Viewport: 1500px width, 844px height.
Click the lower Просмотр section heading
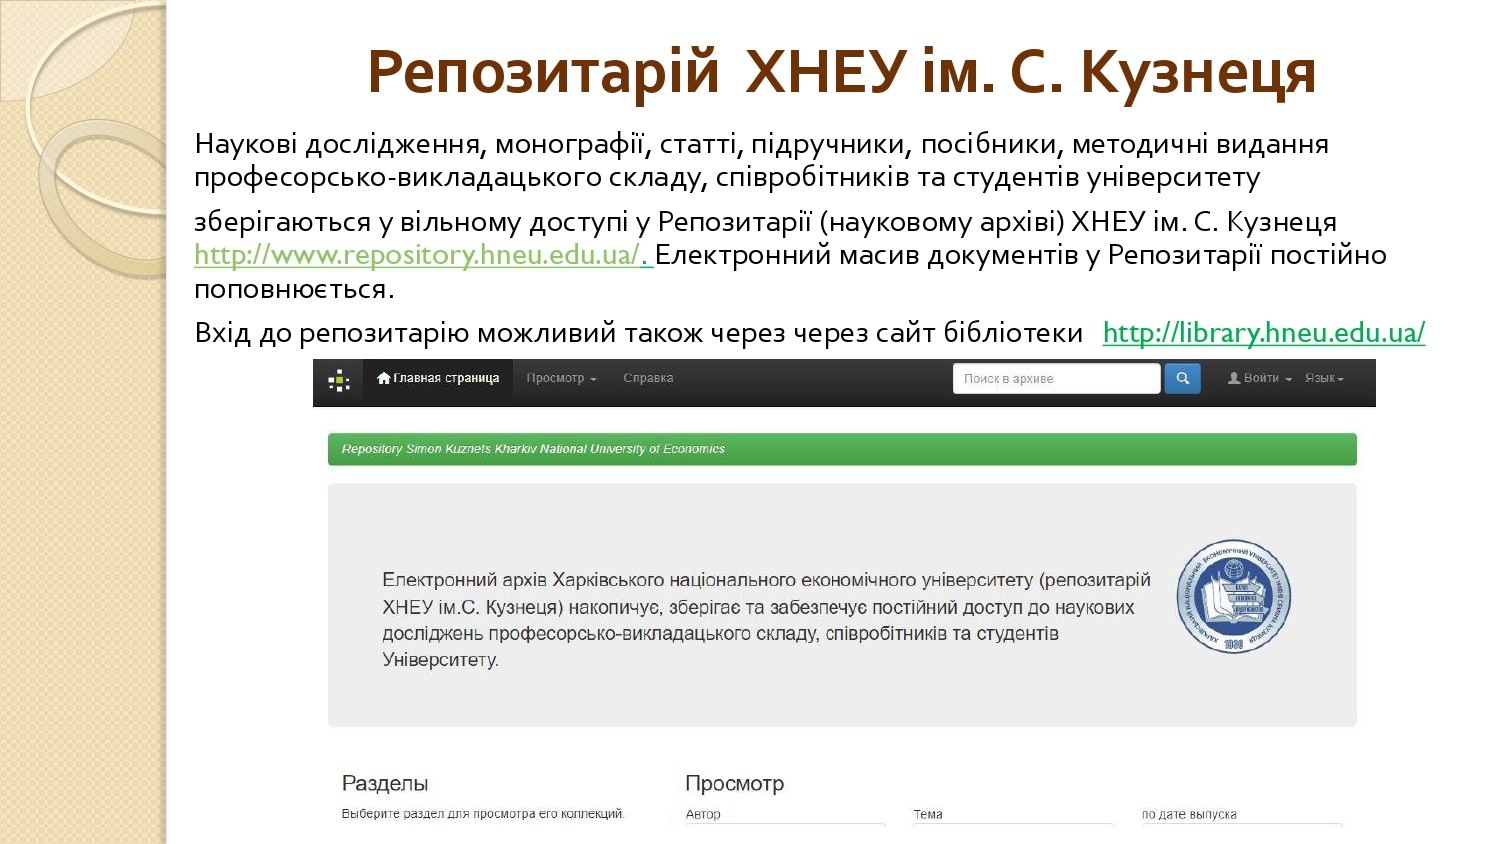pyautogui.click(x=734, y=783)
